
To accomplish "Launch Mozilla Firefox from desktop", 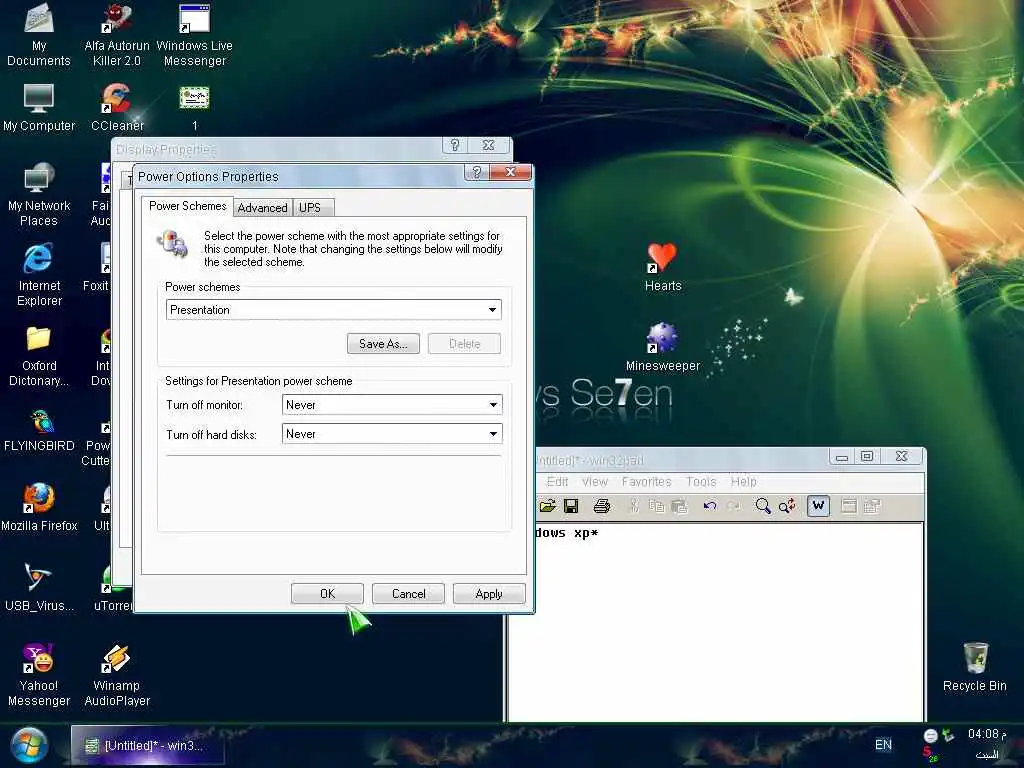I will (39, 508).
